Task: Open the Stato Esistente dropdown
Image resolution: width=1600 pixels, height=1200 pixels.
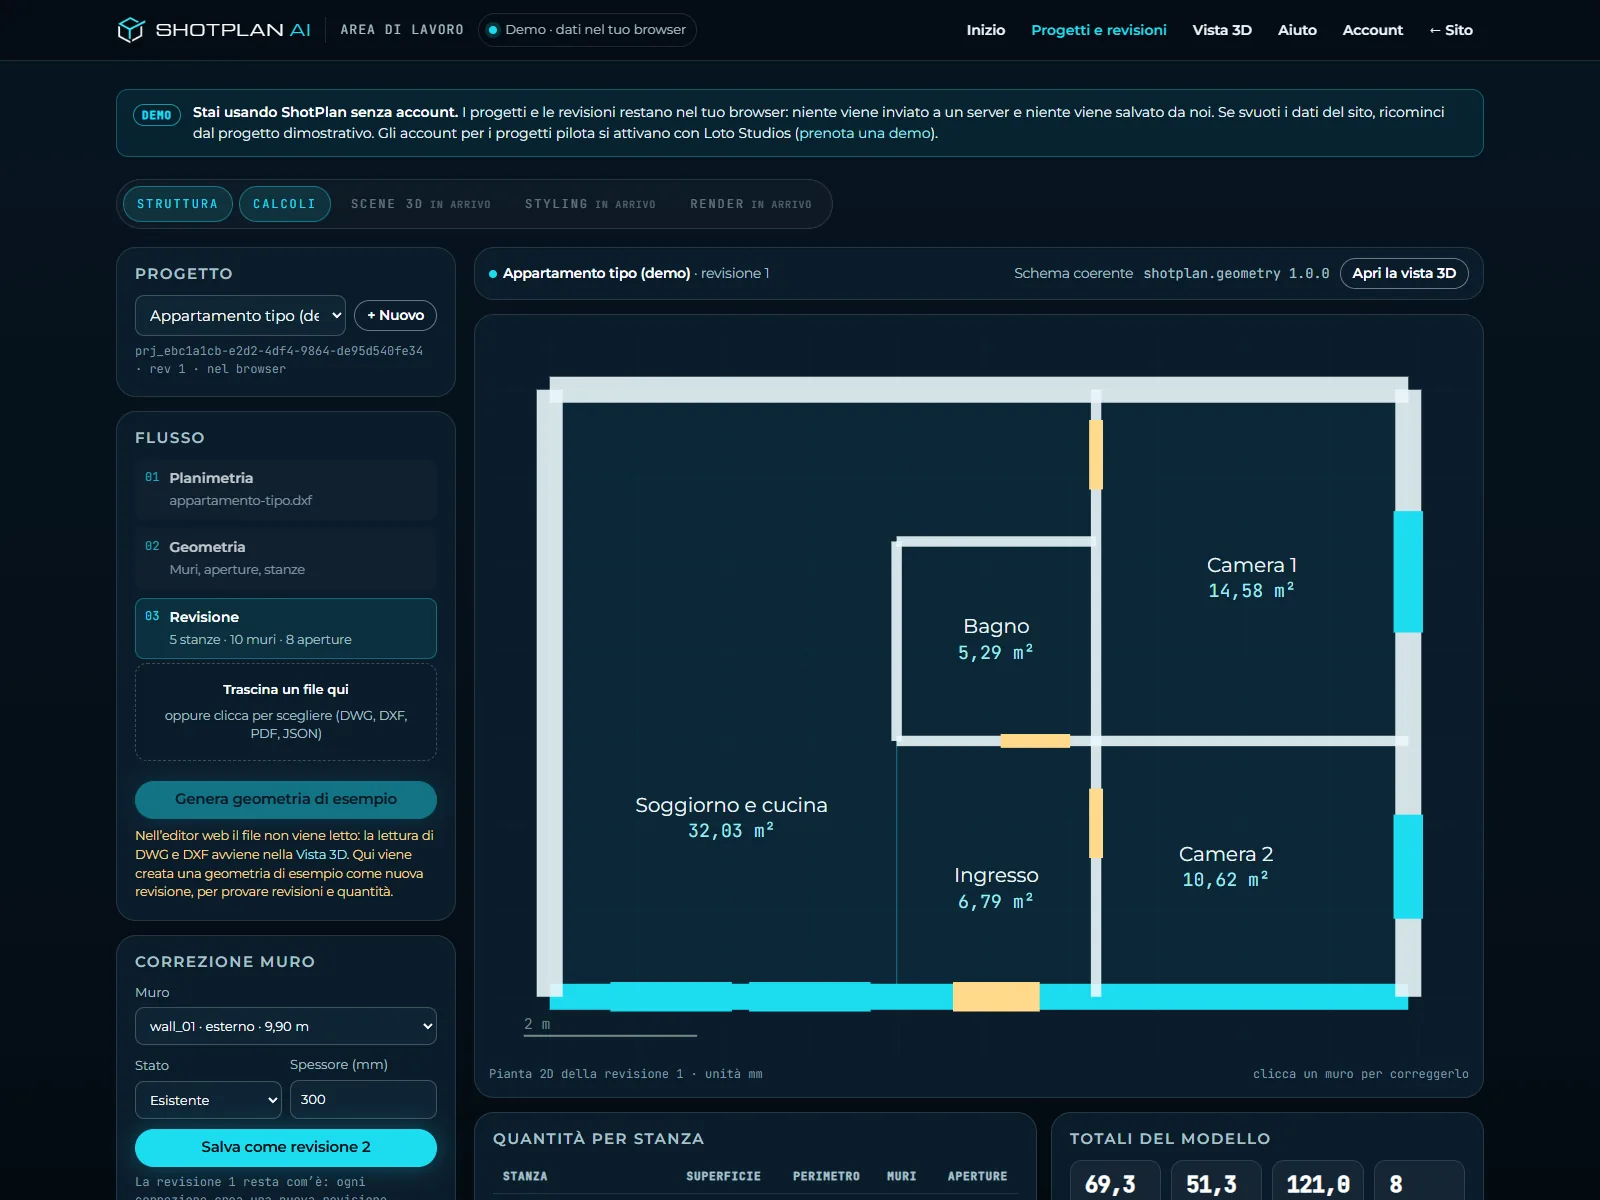Action: tap(208, 1100)
